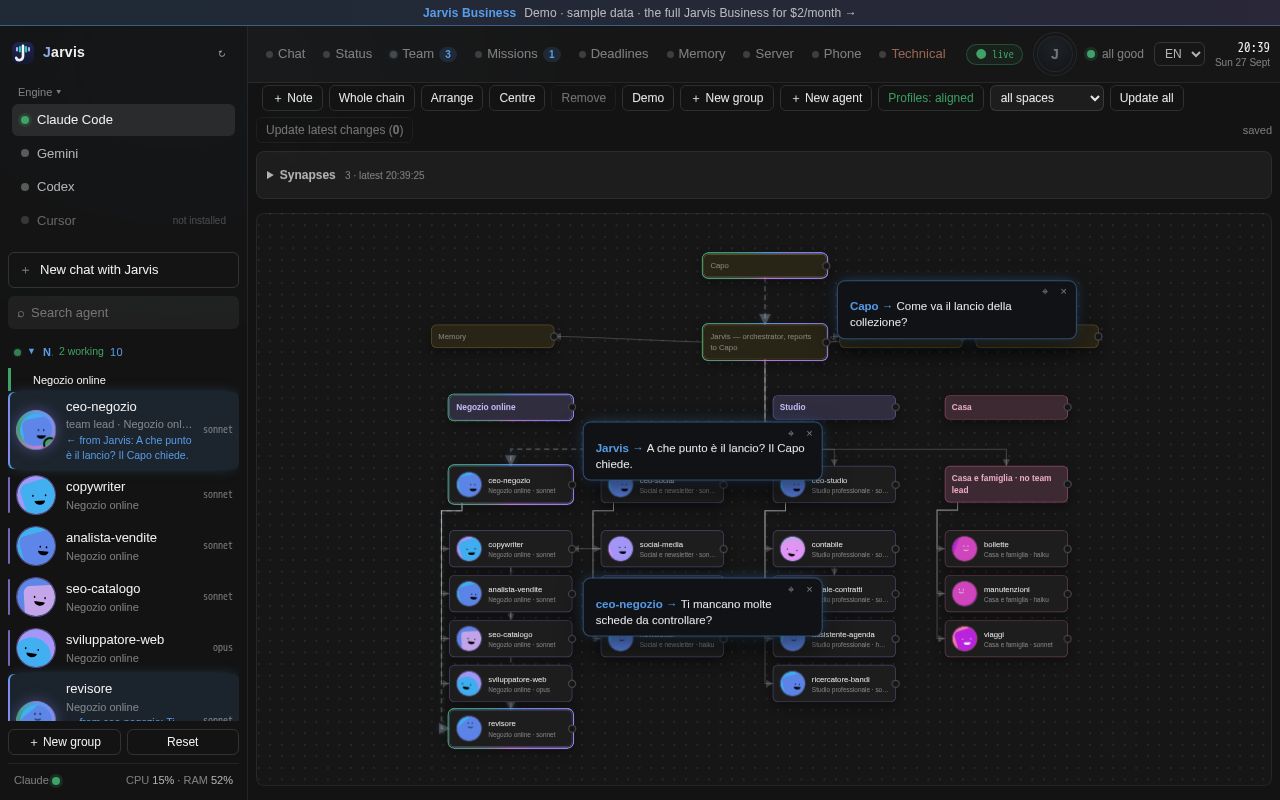
Task: Click sviluppatore-web avatar in sidebar list
Action: coord(36,648)
